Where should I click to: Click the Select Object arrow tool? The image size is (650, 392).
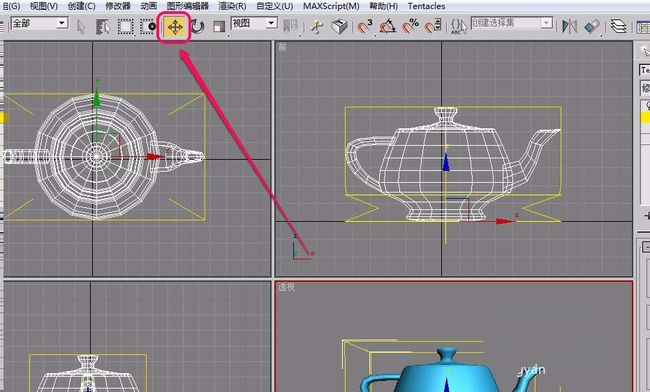(81, 27)
